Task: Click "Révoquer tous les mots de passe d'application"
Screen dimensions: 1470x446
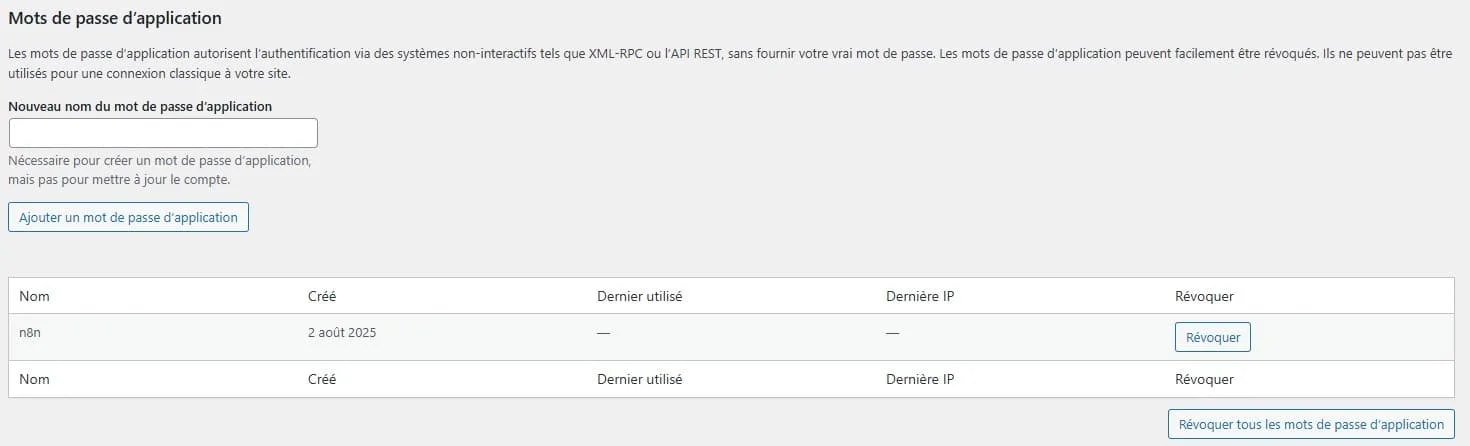Action: 1311,424
